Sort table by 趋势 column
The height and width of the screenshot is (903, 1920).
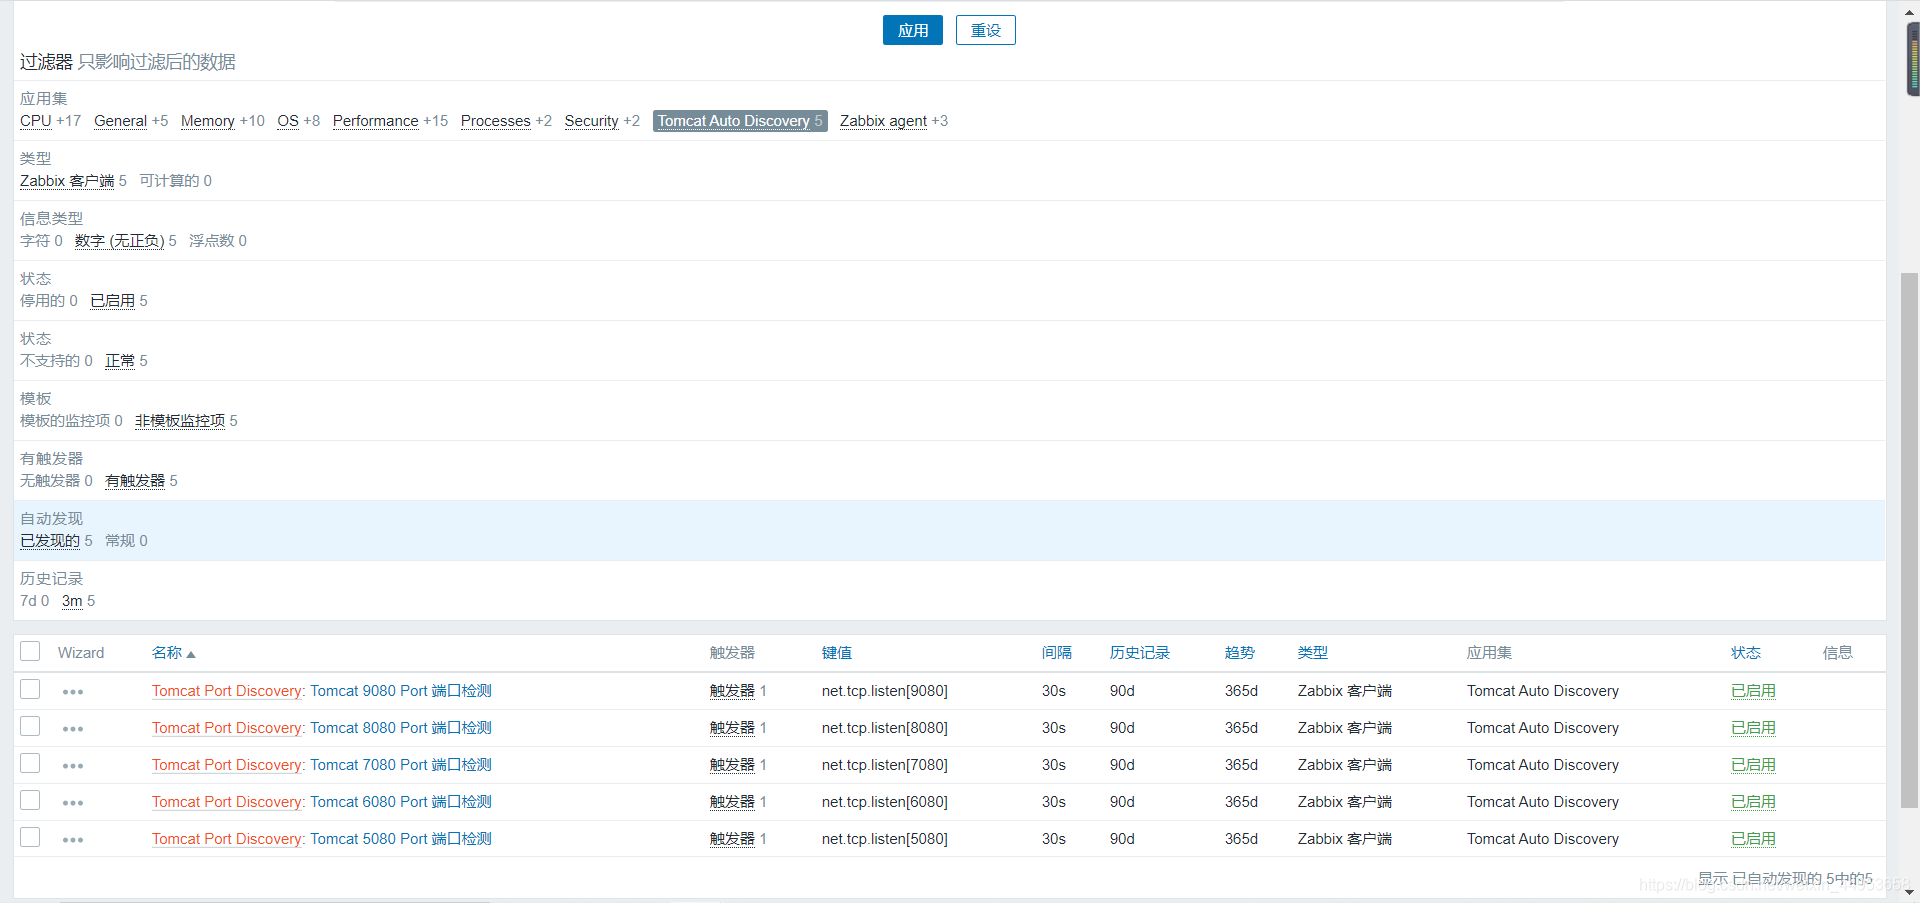(x=1240, y=653)
